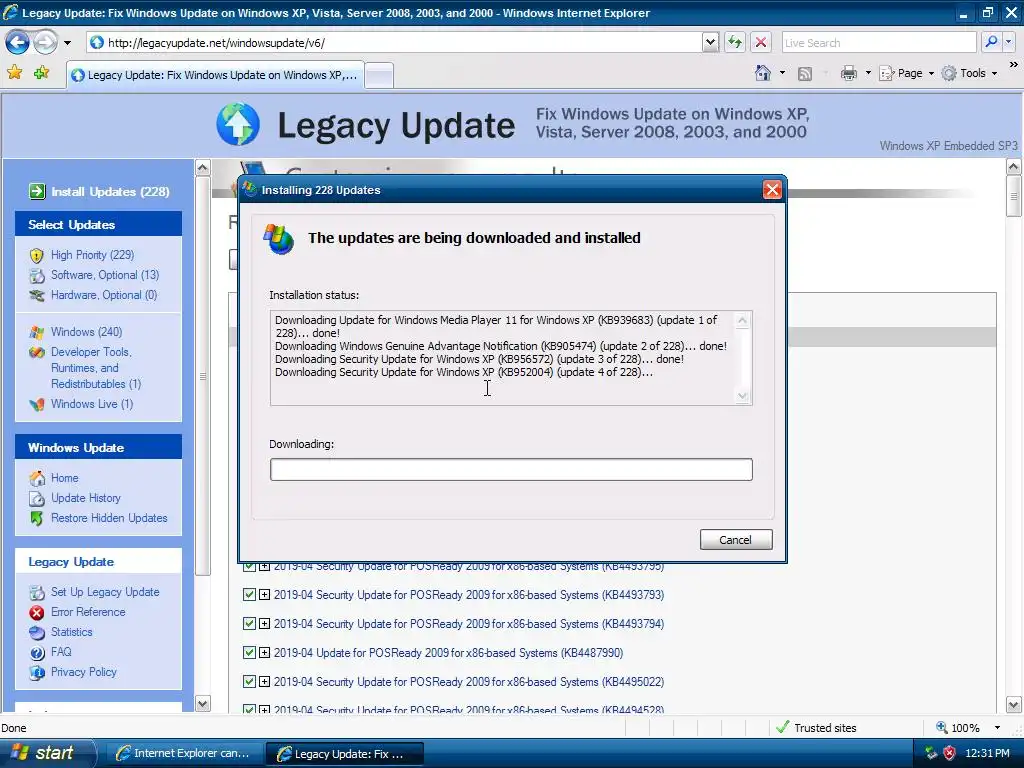The height and width of the screenshot is (768, 1024).
Task: Click Install Updates (228) link
Action: tap(110, 191)
